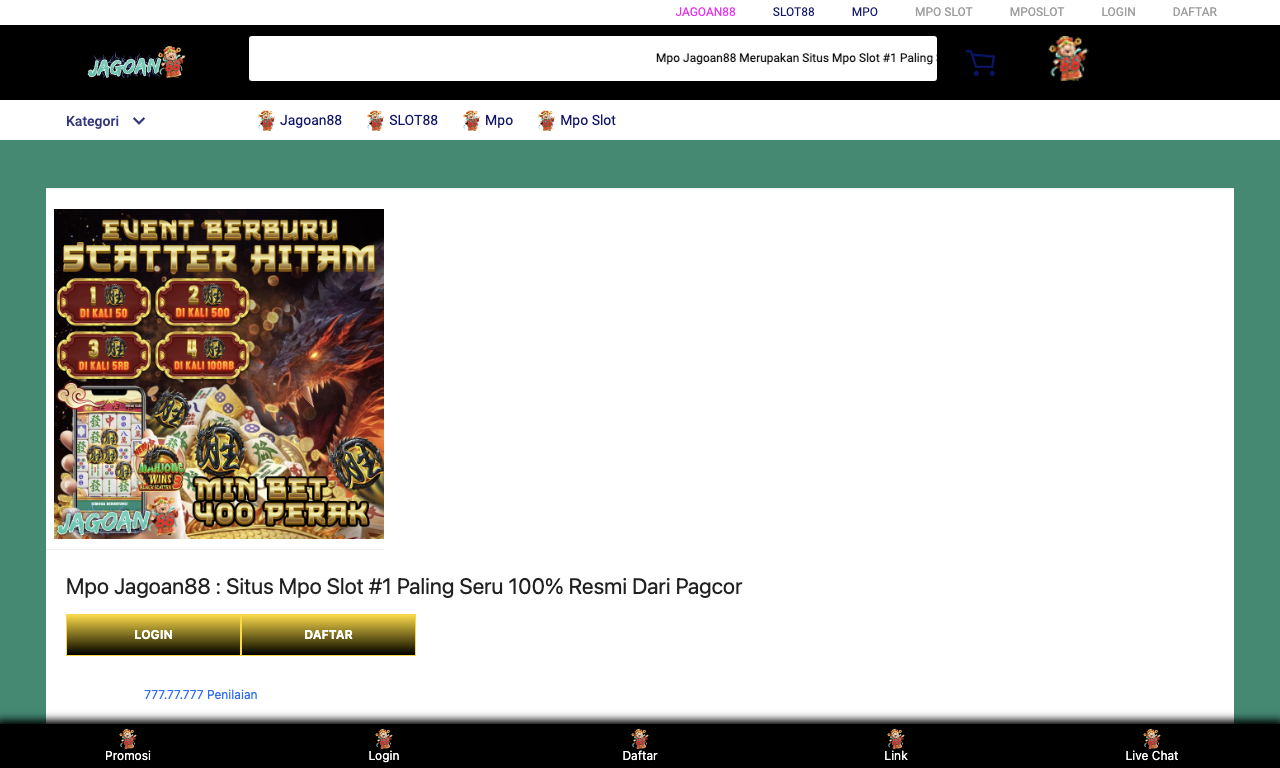This screenshot has height=768, width=1280.
Task: Click the yellow-black LOGIN button
Action: [x=153, y=635]
